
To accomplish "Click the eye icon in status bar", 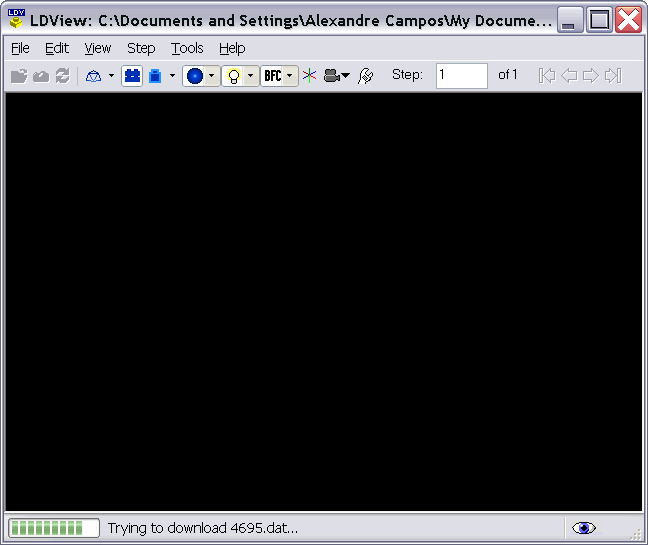I will tap(584, 528).
